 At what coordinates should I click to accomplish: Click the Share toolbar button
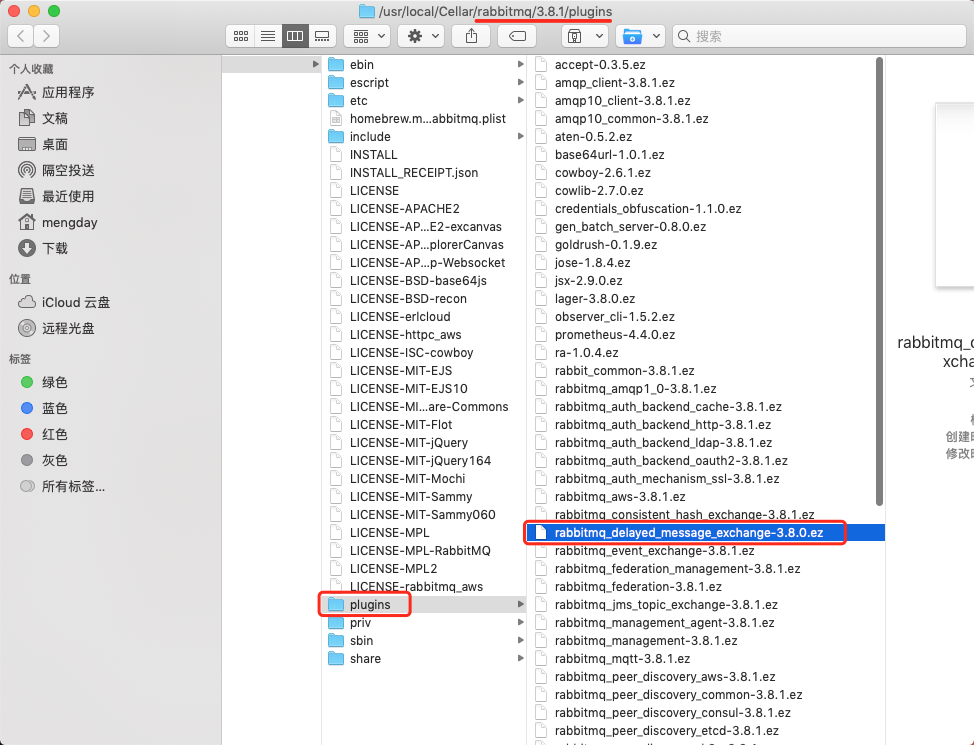tap(471, 36)
